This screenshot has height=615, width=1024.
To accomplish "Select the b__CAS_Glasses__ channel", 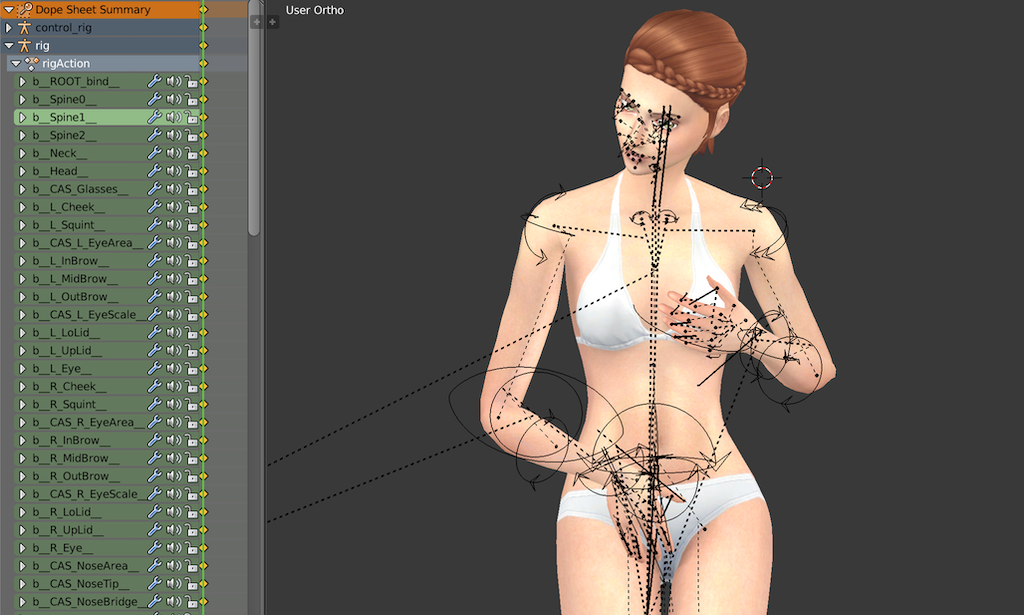I will 81,189.
